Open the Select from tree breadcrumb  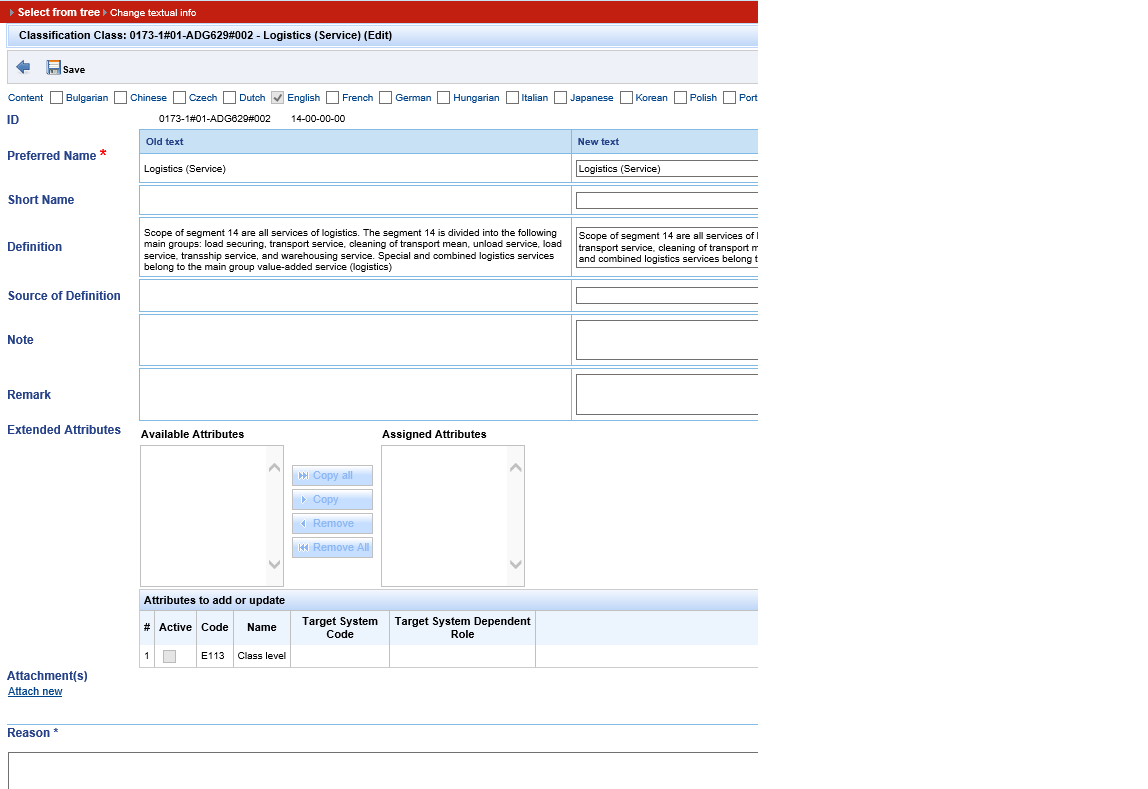58,12
